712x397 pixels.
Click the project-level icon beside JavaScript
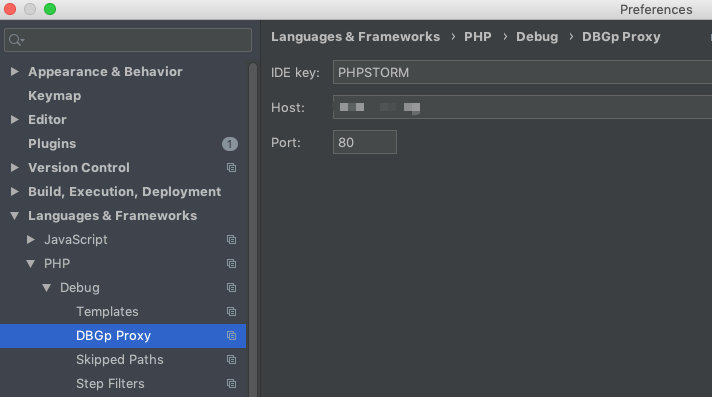(232, 239)
